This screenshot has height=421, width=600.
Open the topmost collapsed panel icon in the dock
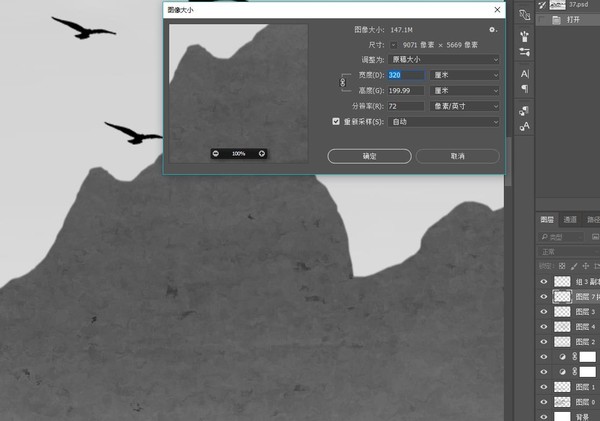(x=524, y=15)
